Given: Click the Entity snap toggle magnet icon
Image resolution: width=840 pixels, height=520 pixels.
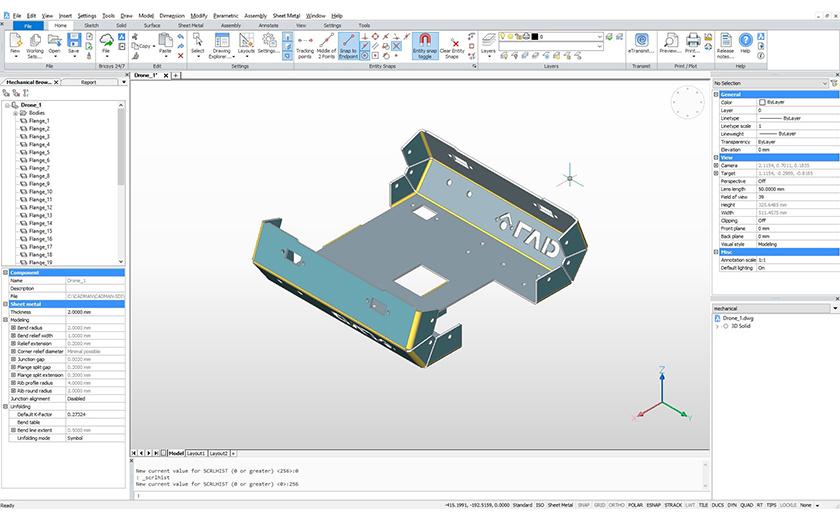Looking at the screenshot, I should coord(423,42).
